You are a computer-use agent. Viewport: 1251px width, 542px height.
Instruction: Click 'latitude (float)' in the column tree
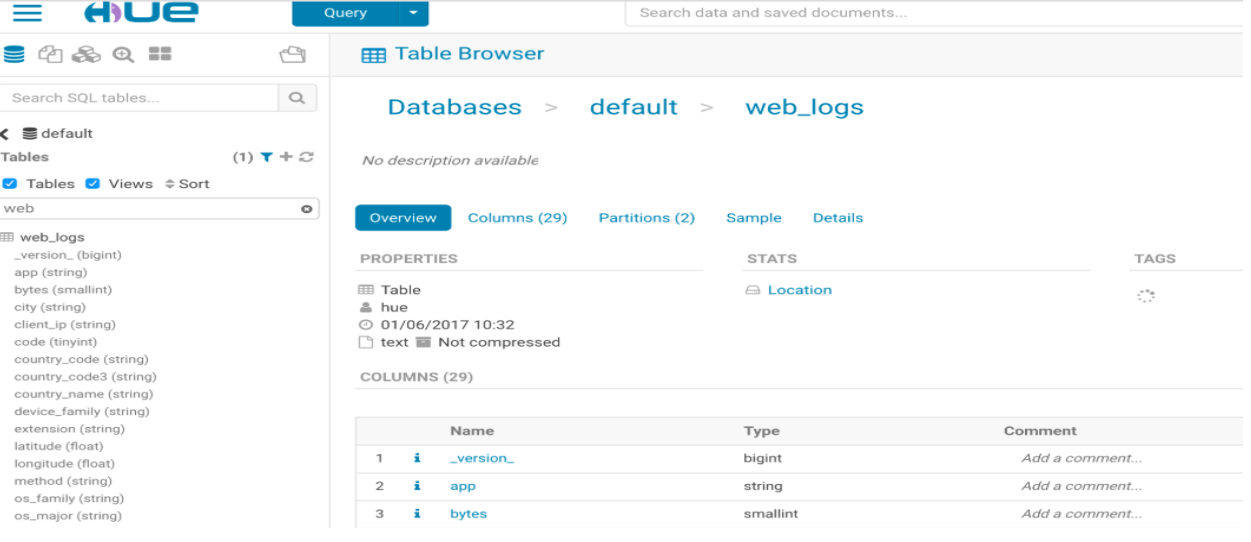58,446
